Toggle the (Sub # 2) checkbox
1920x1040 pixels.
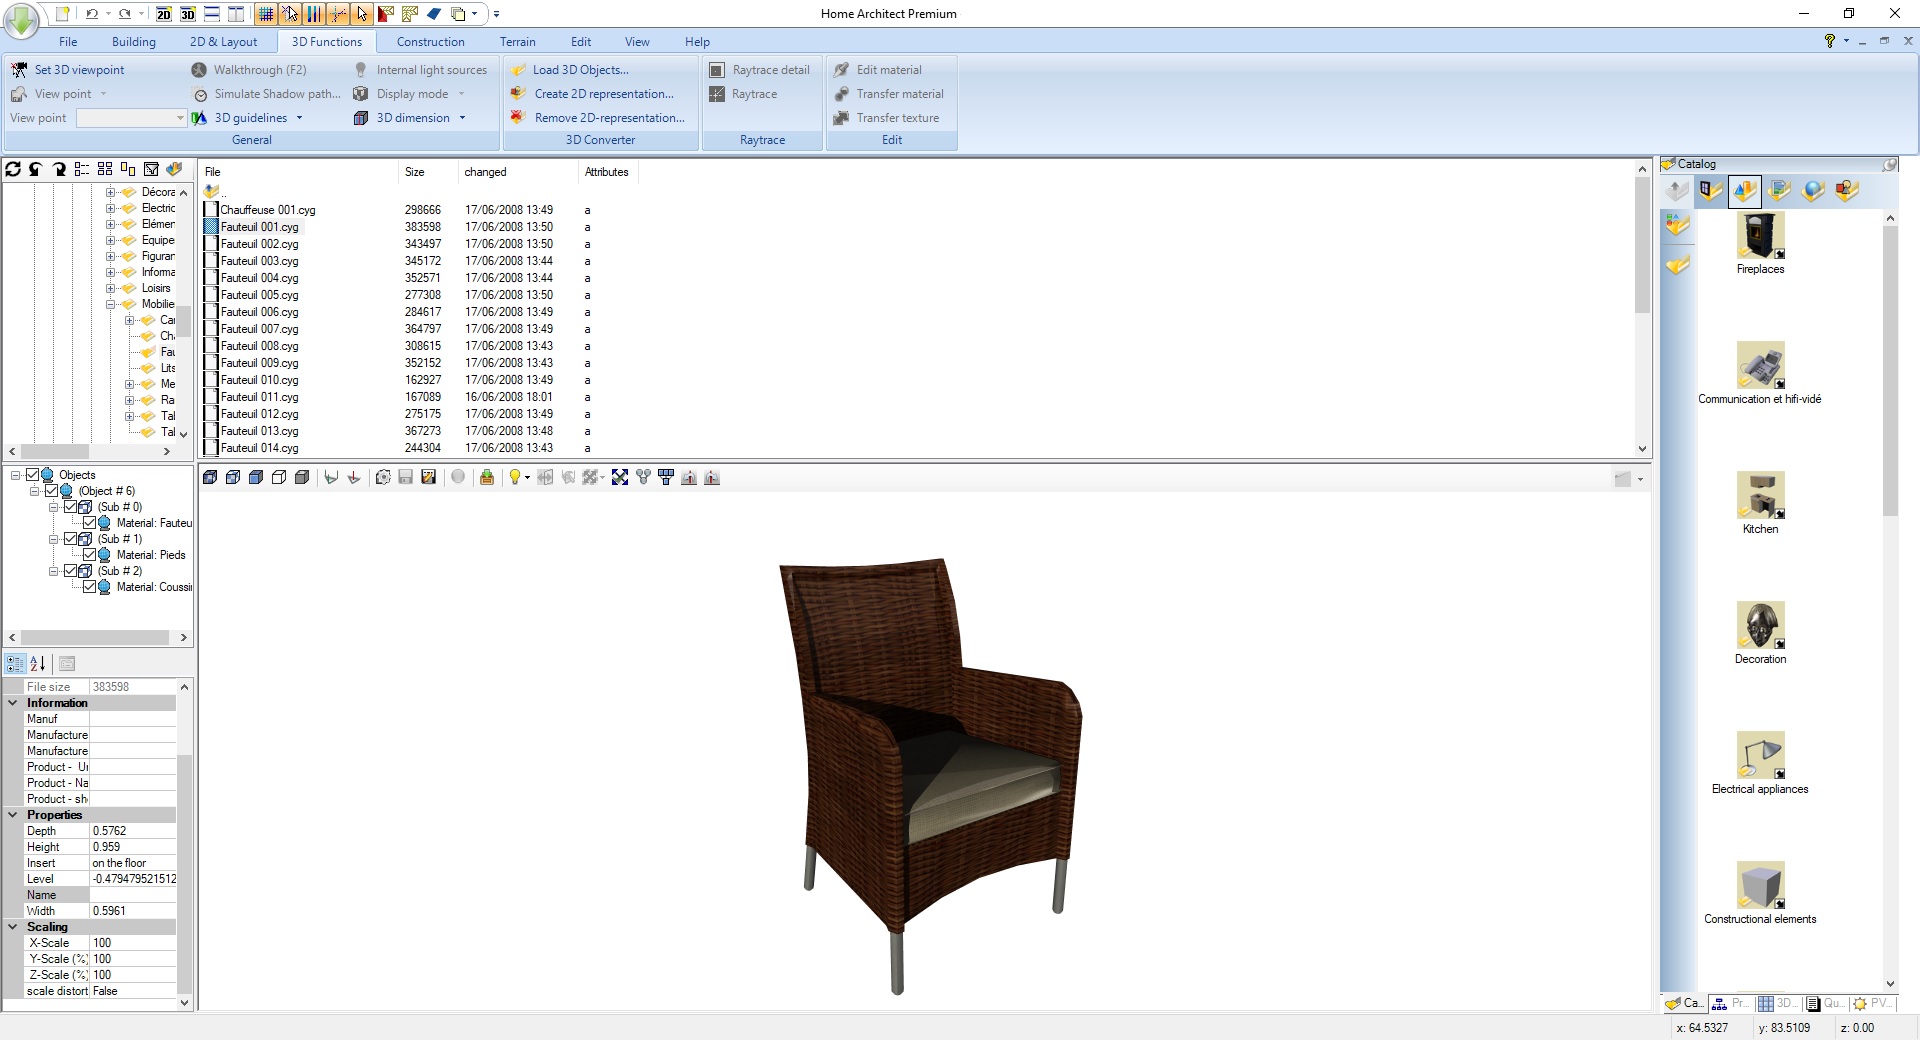[72, 571]
